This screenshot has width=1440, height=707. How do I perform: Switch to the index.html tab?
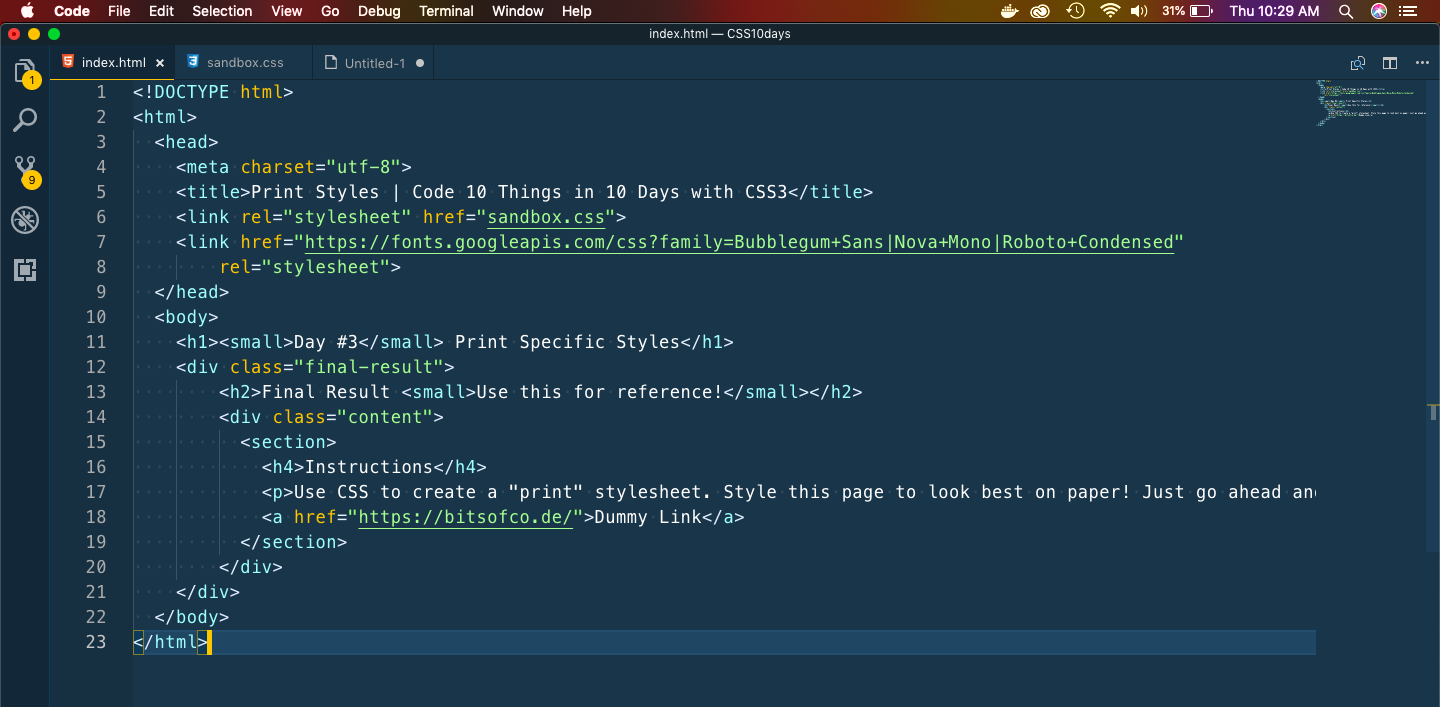[x=113, y=62]
